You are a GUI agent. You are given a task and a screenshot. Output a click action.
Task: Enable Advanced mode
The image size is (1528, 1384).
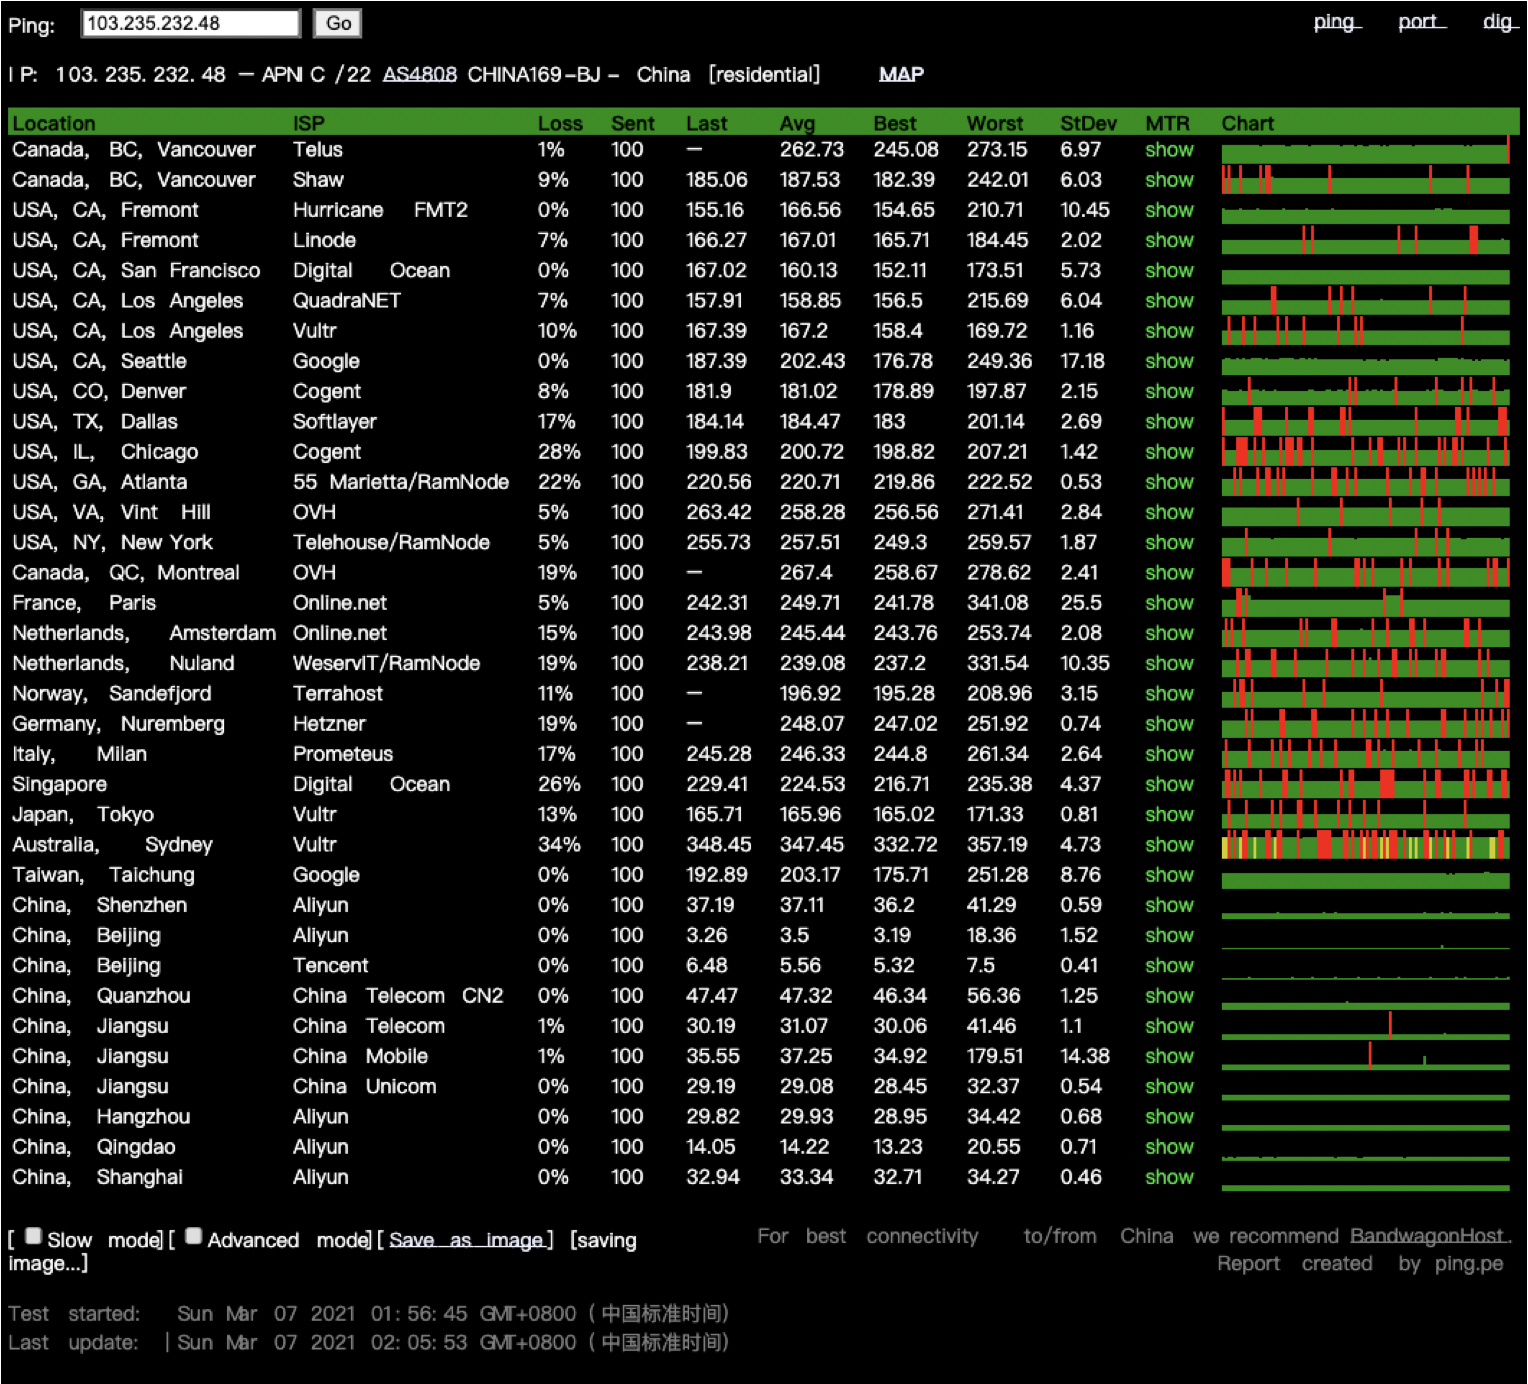click(194, 1235)
